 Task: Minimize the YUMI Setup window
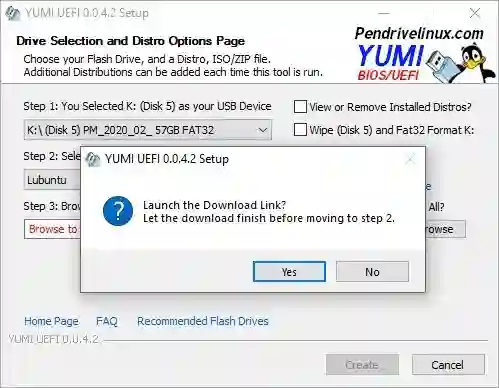[384, 13]
